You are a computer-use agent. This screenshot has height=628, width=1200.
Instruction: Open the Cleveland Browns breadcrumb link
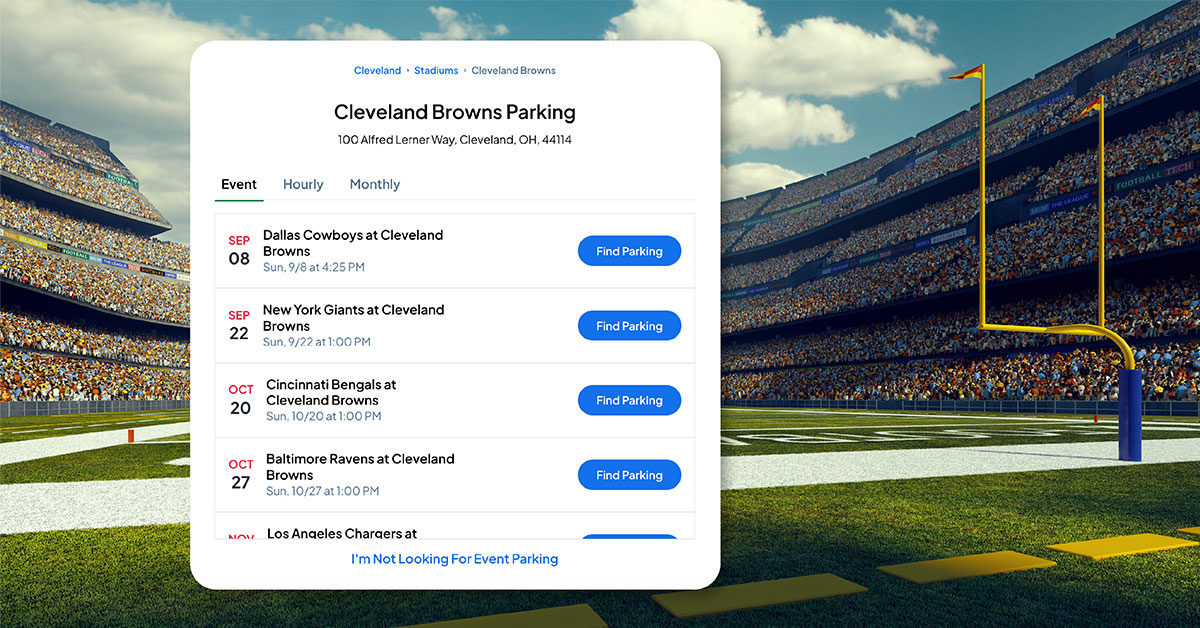pyautogui.click(x=513, y=71)
